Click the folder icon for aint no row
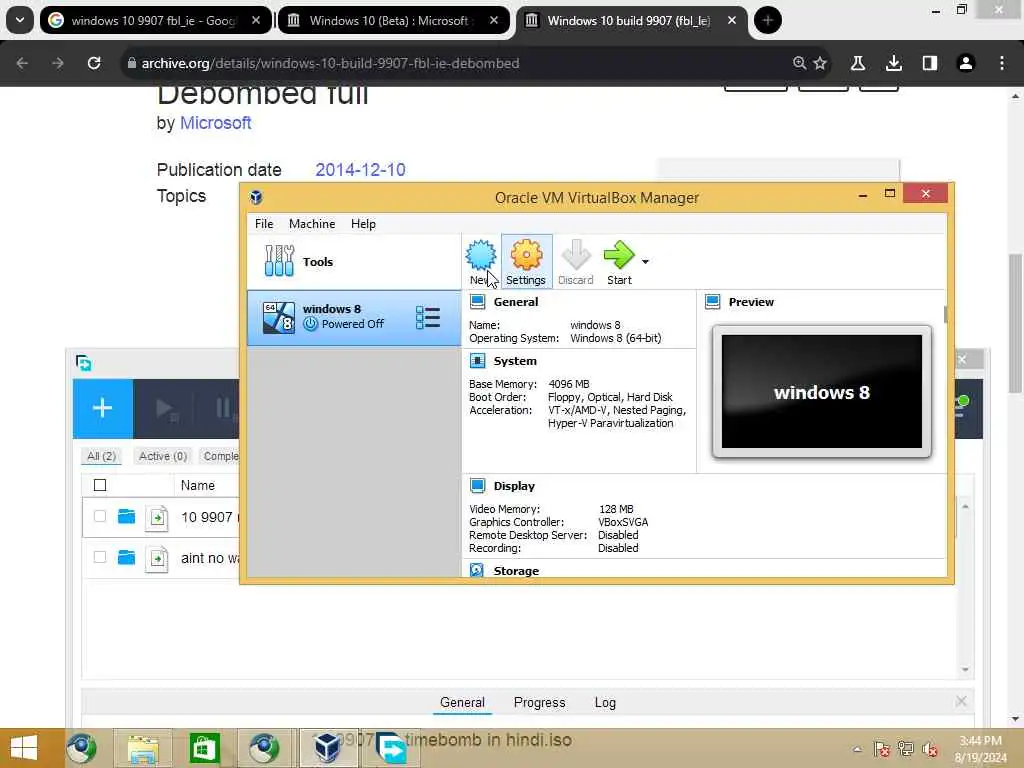 (127, 557)
